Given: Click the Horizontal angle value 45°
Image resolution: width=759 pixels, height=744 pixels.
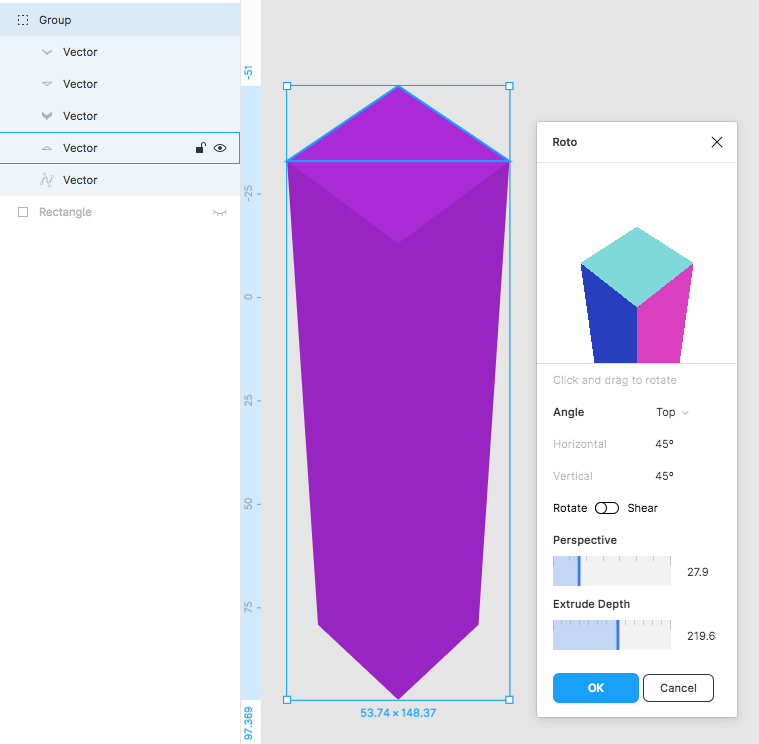Looking at the screenshot, I should tap(664, 444).
